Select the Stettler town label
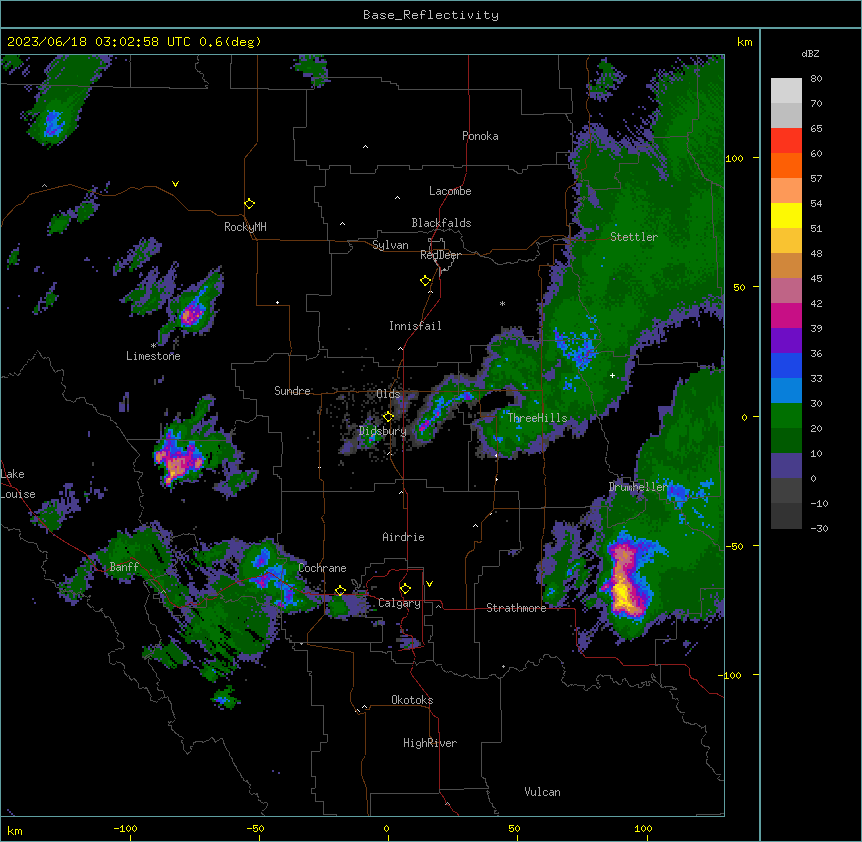 point(634,237)
